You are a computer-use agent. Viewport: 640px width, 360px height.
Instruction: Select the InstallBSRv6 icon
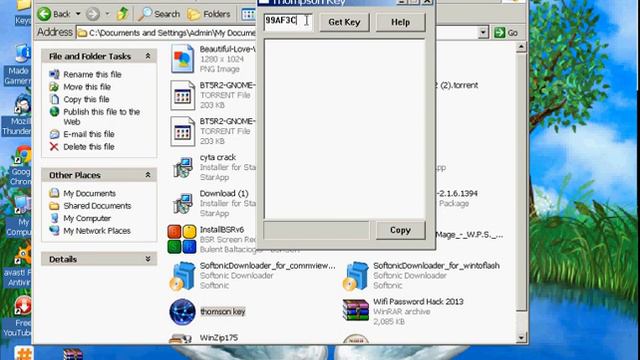[182, 239]
